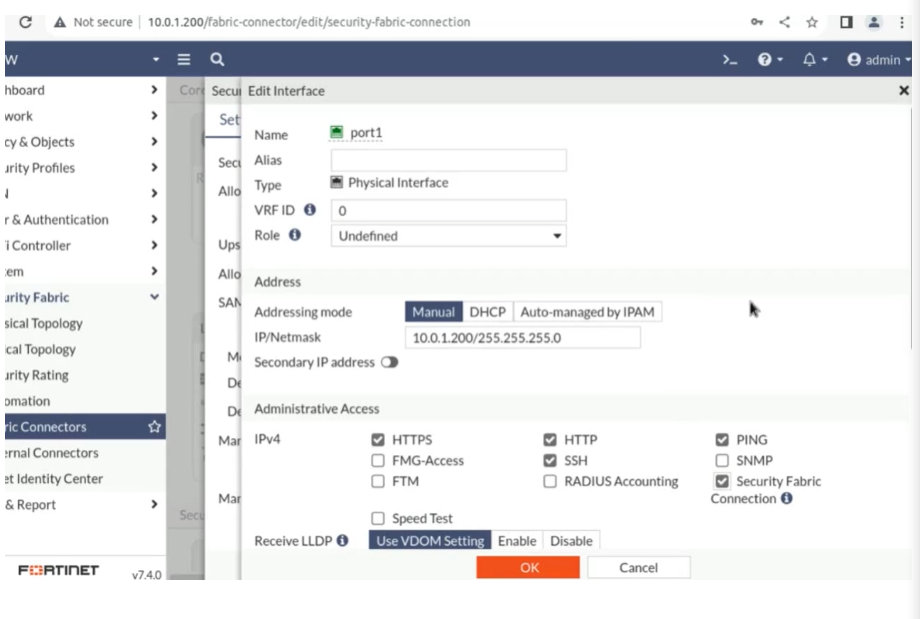This screenshot has width=920, height=619.
Task: Toggle the Secondary IP address switch
Action: click(390, 362)
